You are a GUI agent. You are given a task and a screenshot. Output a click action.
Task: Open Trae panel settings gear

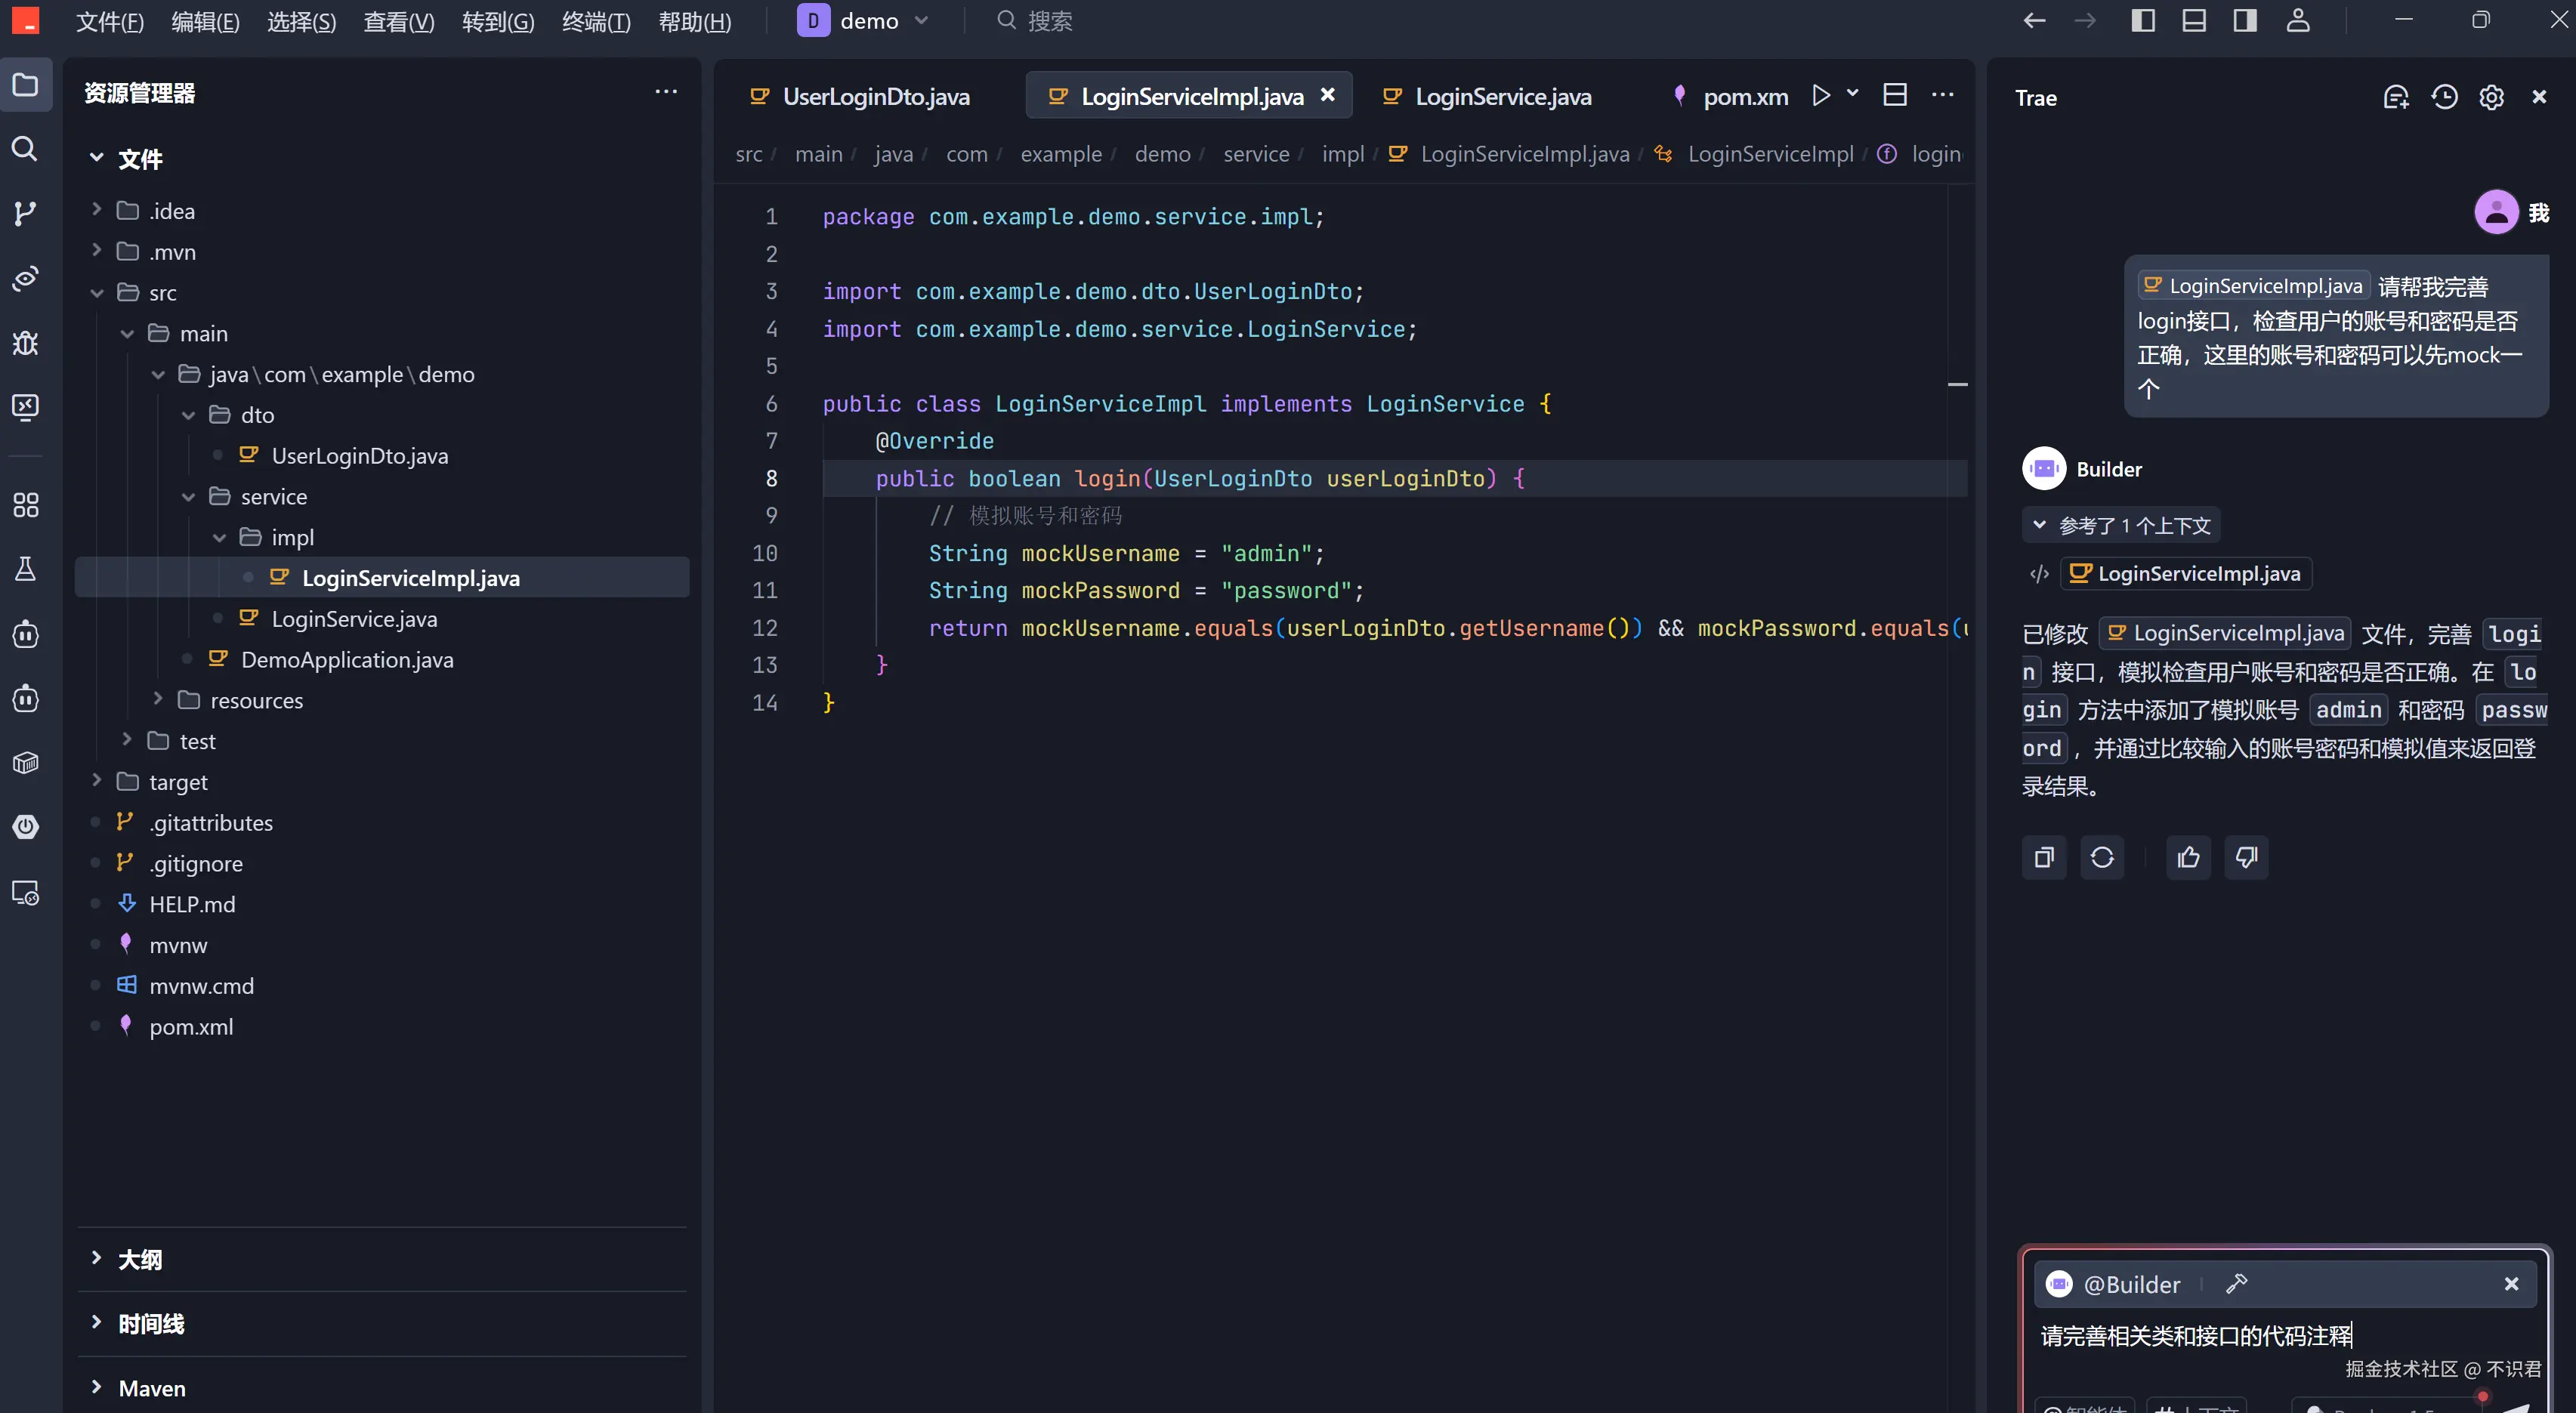click(x=2491, y=97)
